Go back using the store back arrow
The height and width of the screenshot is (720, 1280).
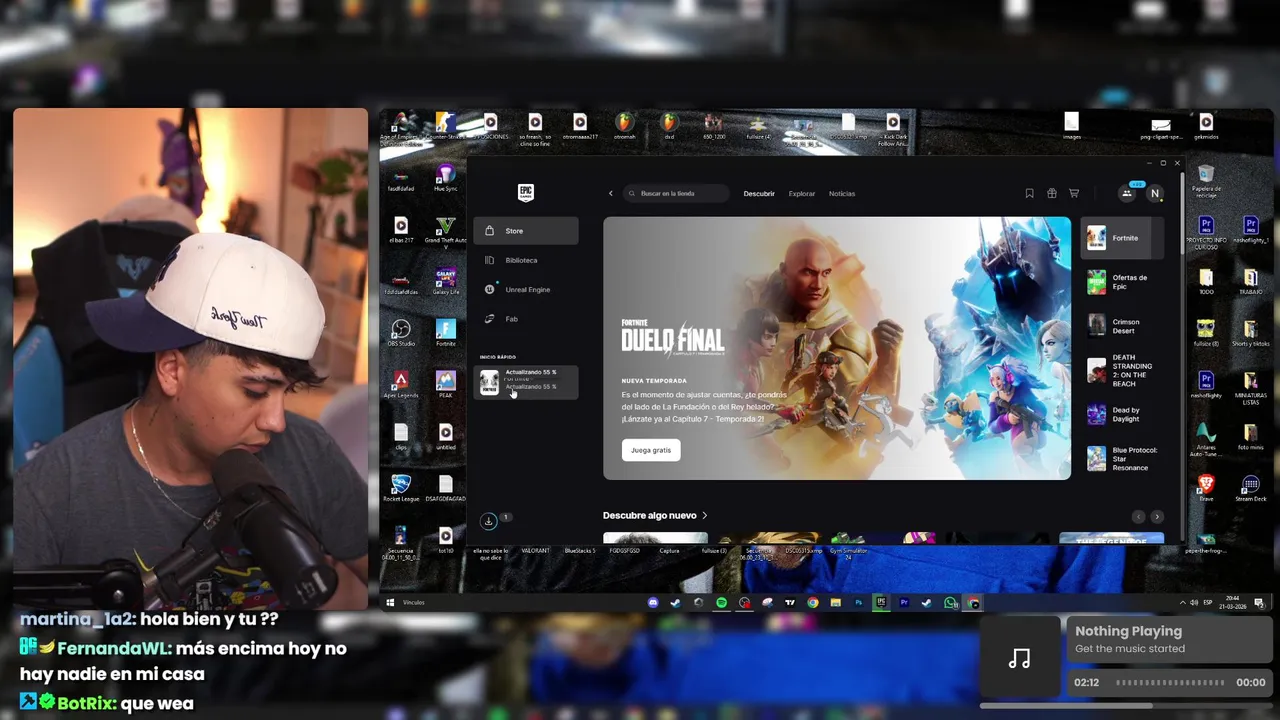pos(611,194)
